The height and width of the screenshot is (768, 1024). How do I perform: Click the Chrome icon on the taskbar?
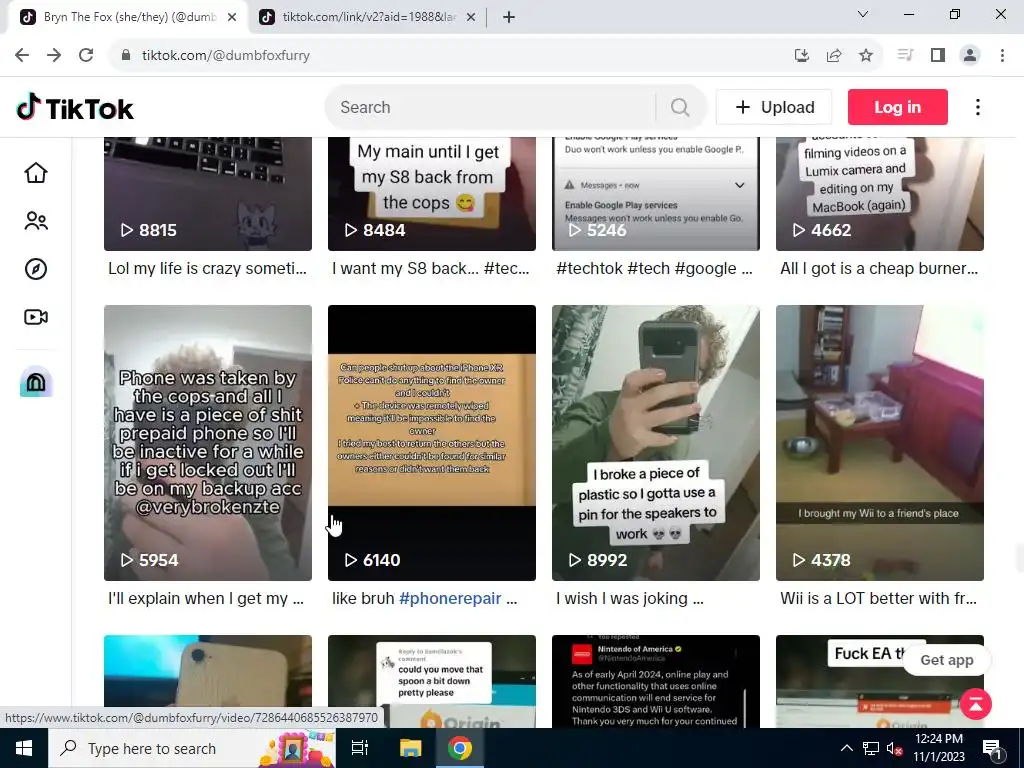pos(460,748)
